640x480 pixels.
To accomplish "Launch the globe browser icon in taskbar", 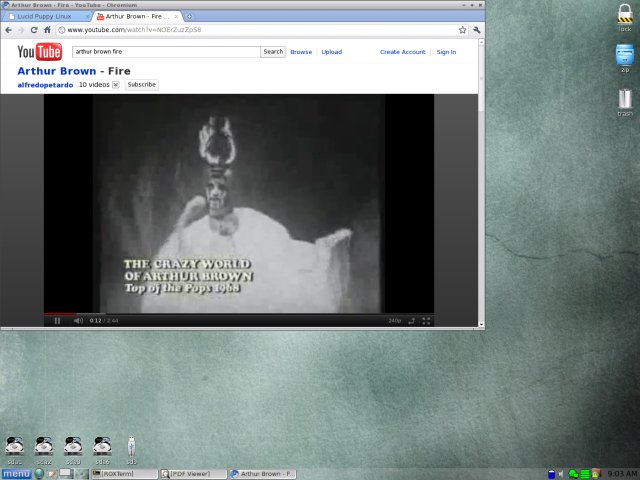I will 39,473.
